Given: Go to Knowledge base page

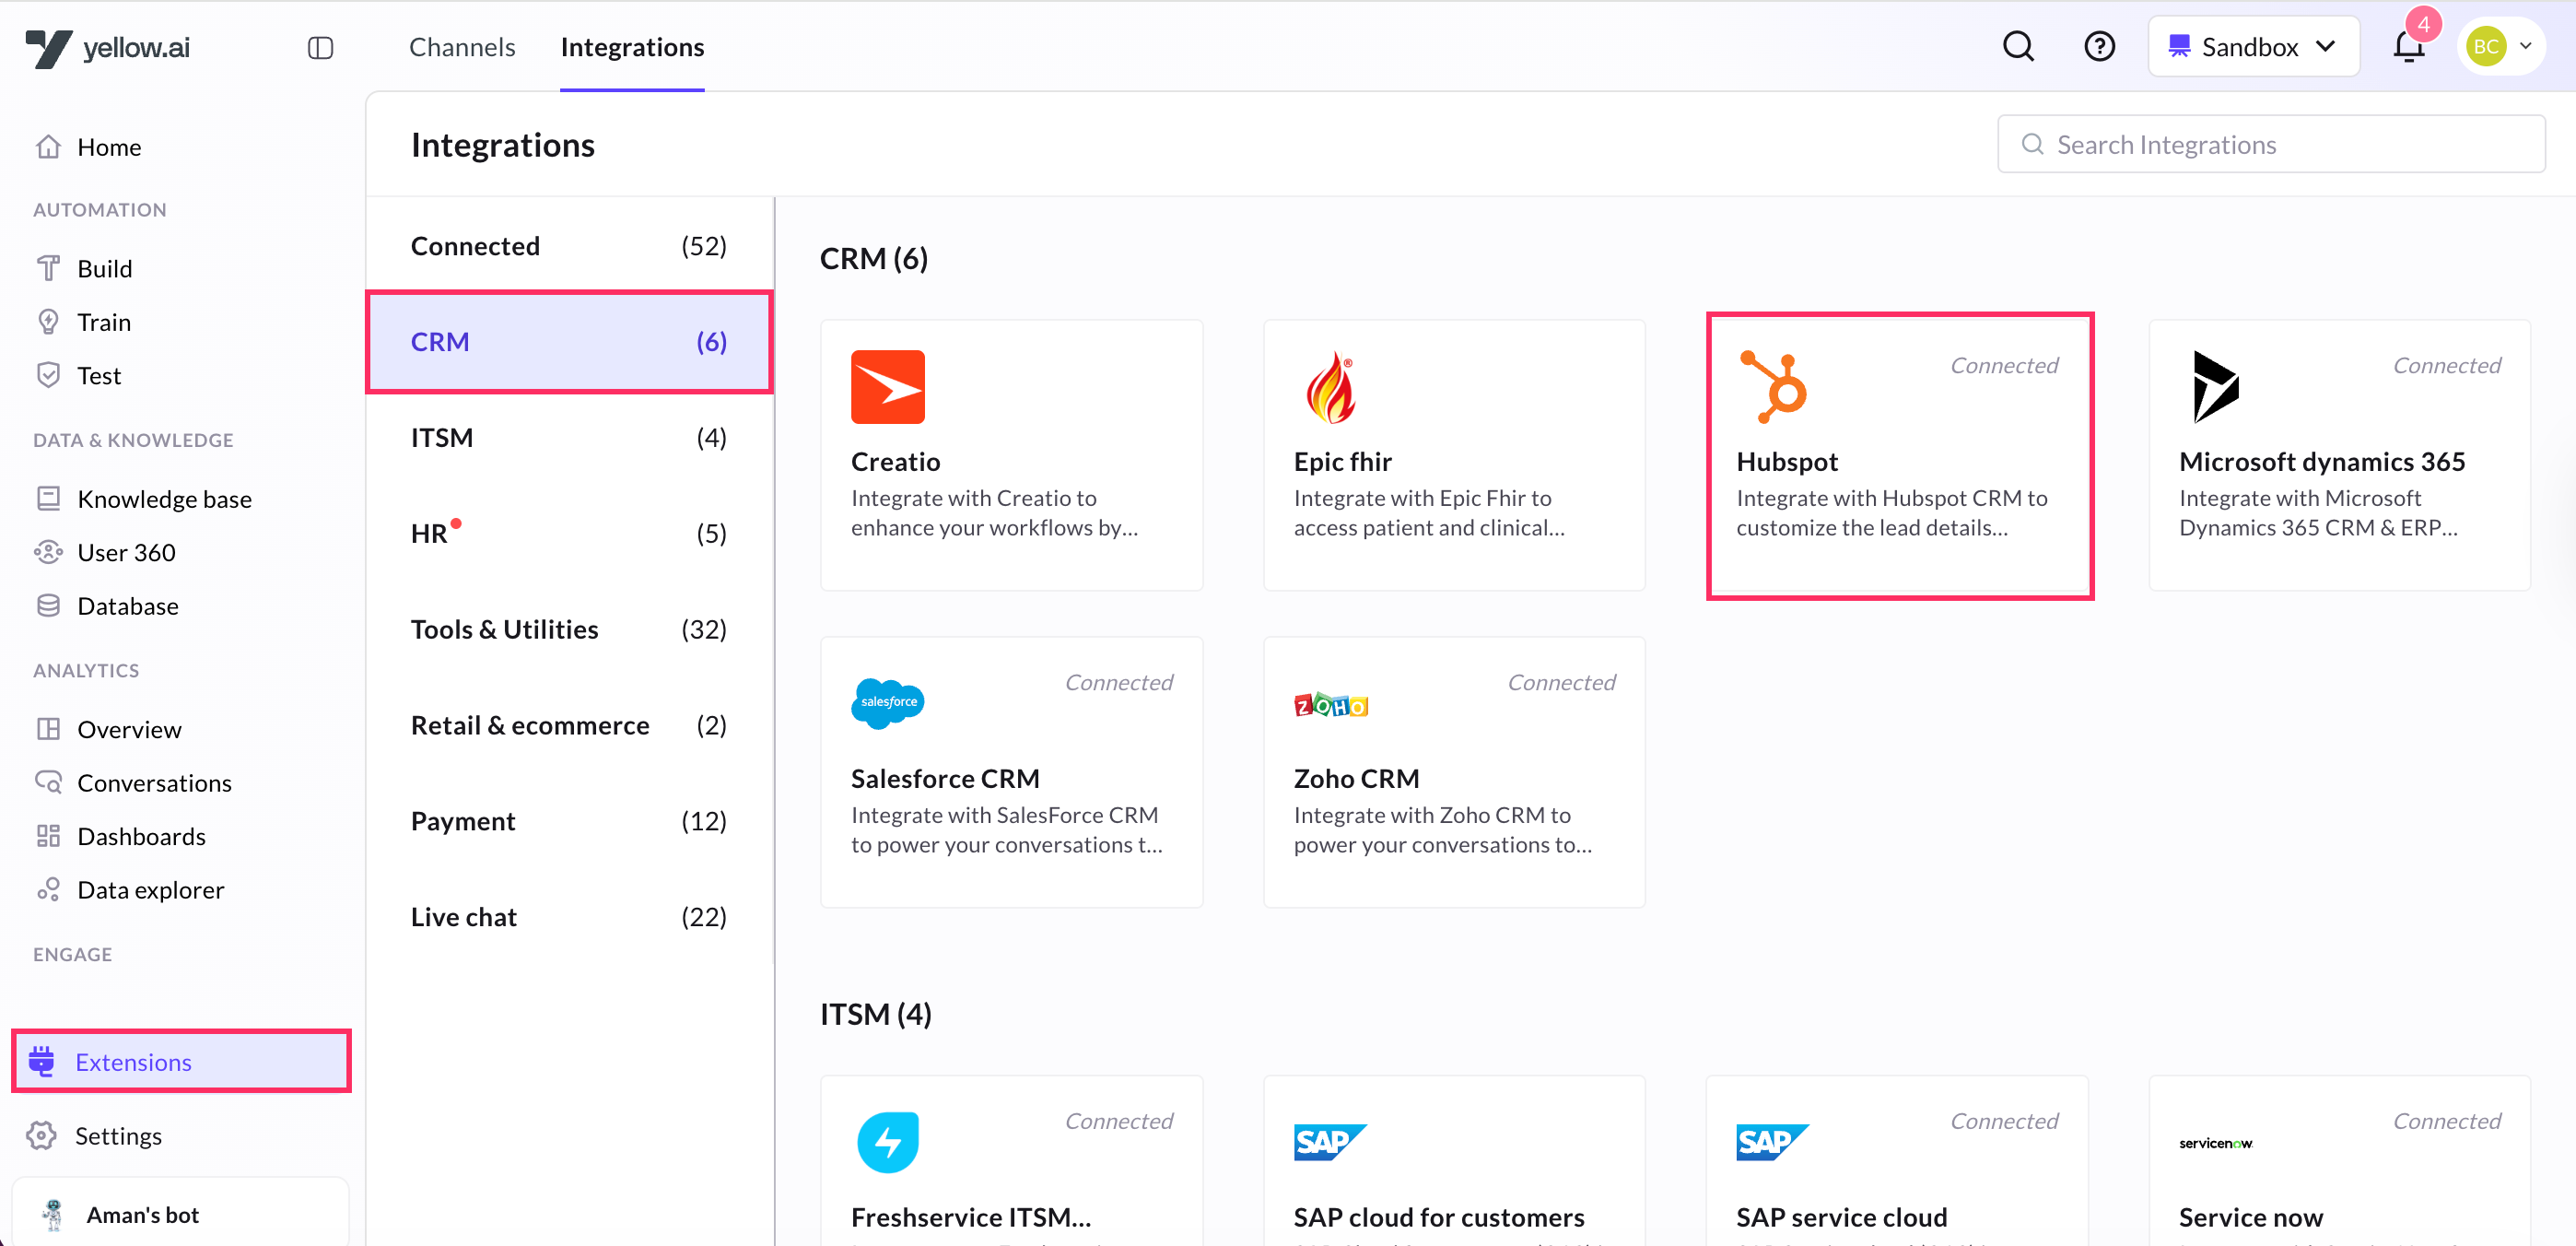Looking at the screenshot, I should tap(164, 499).
